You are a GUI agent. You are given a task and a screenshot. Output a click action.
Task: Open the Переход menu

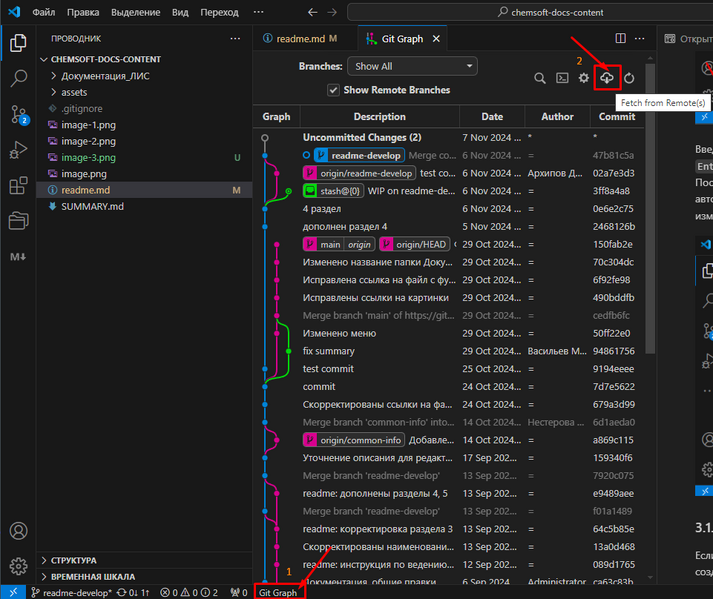[x=220, y=12]
